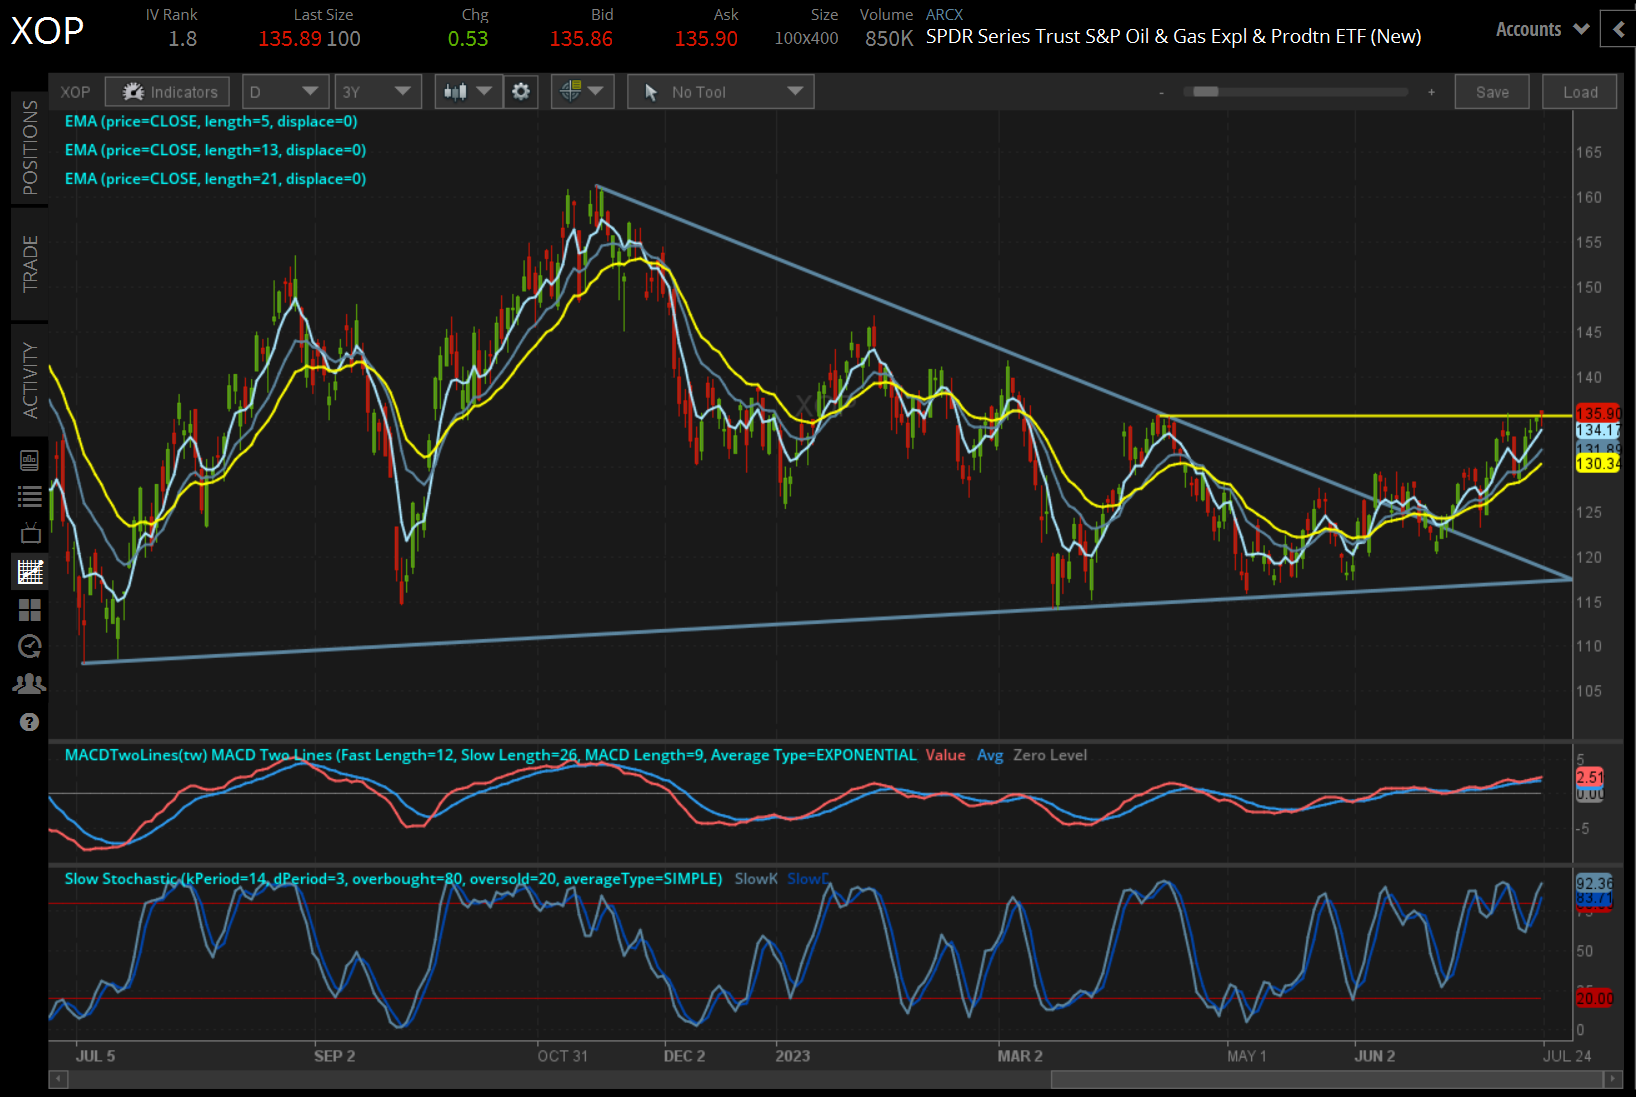The width and height of the screenshot is (1636, 1097).
Task: Click the Load button
Action: click(1578, 91)
